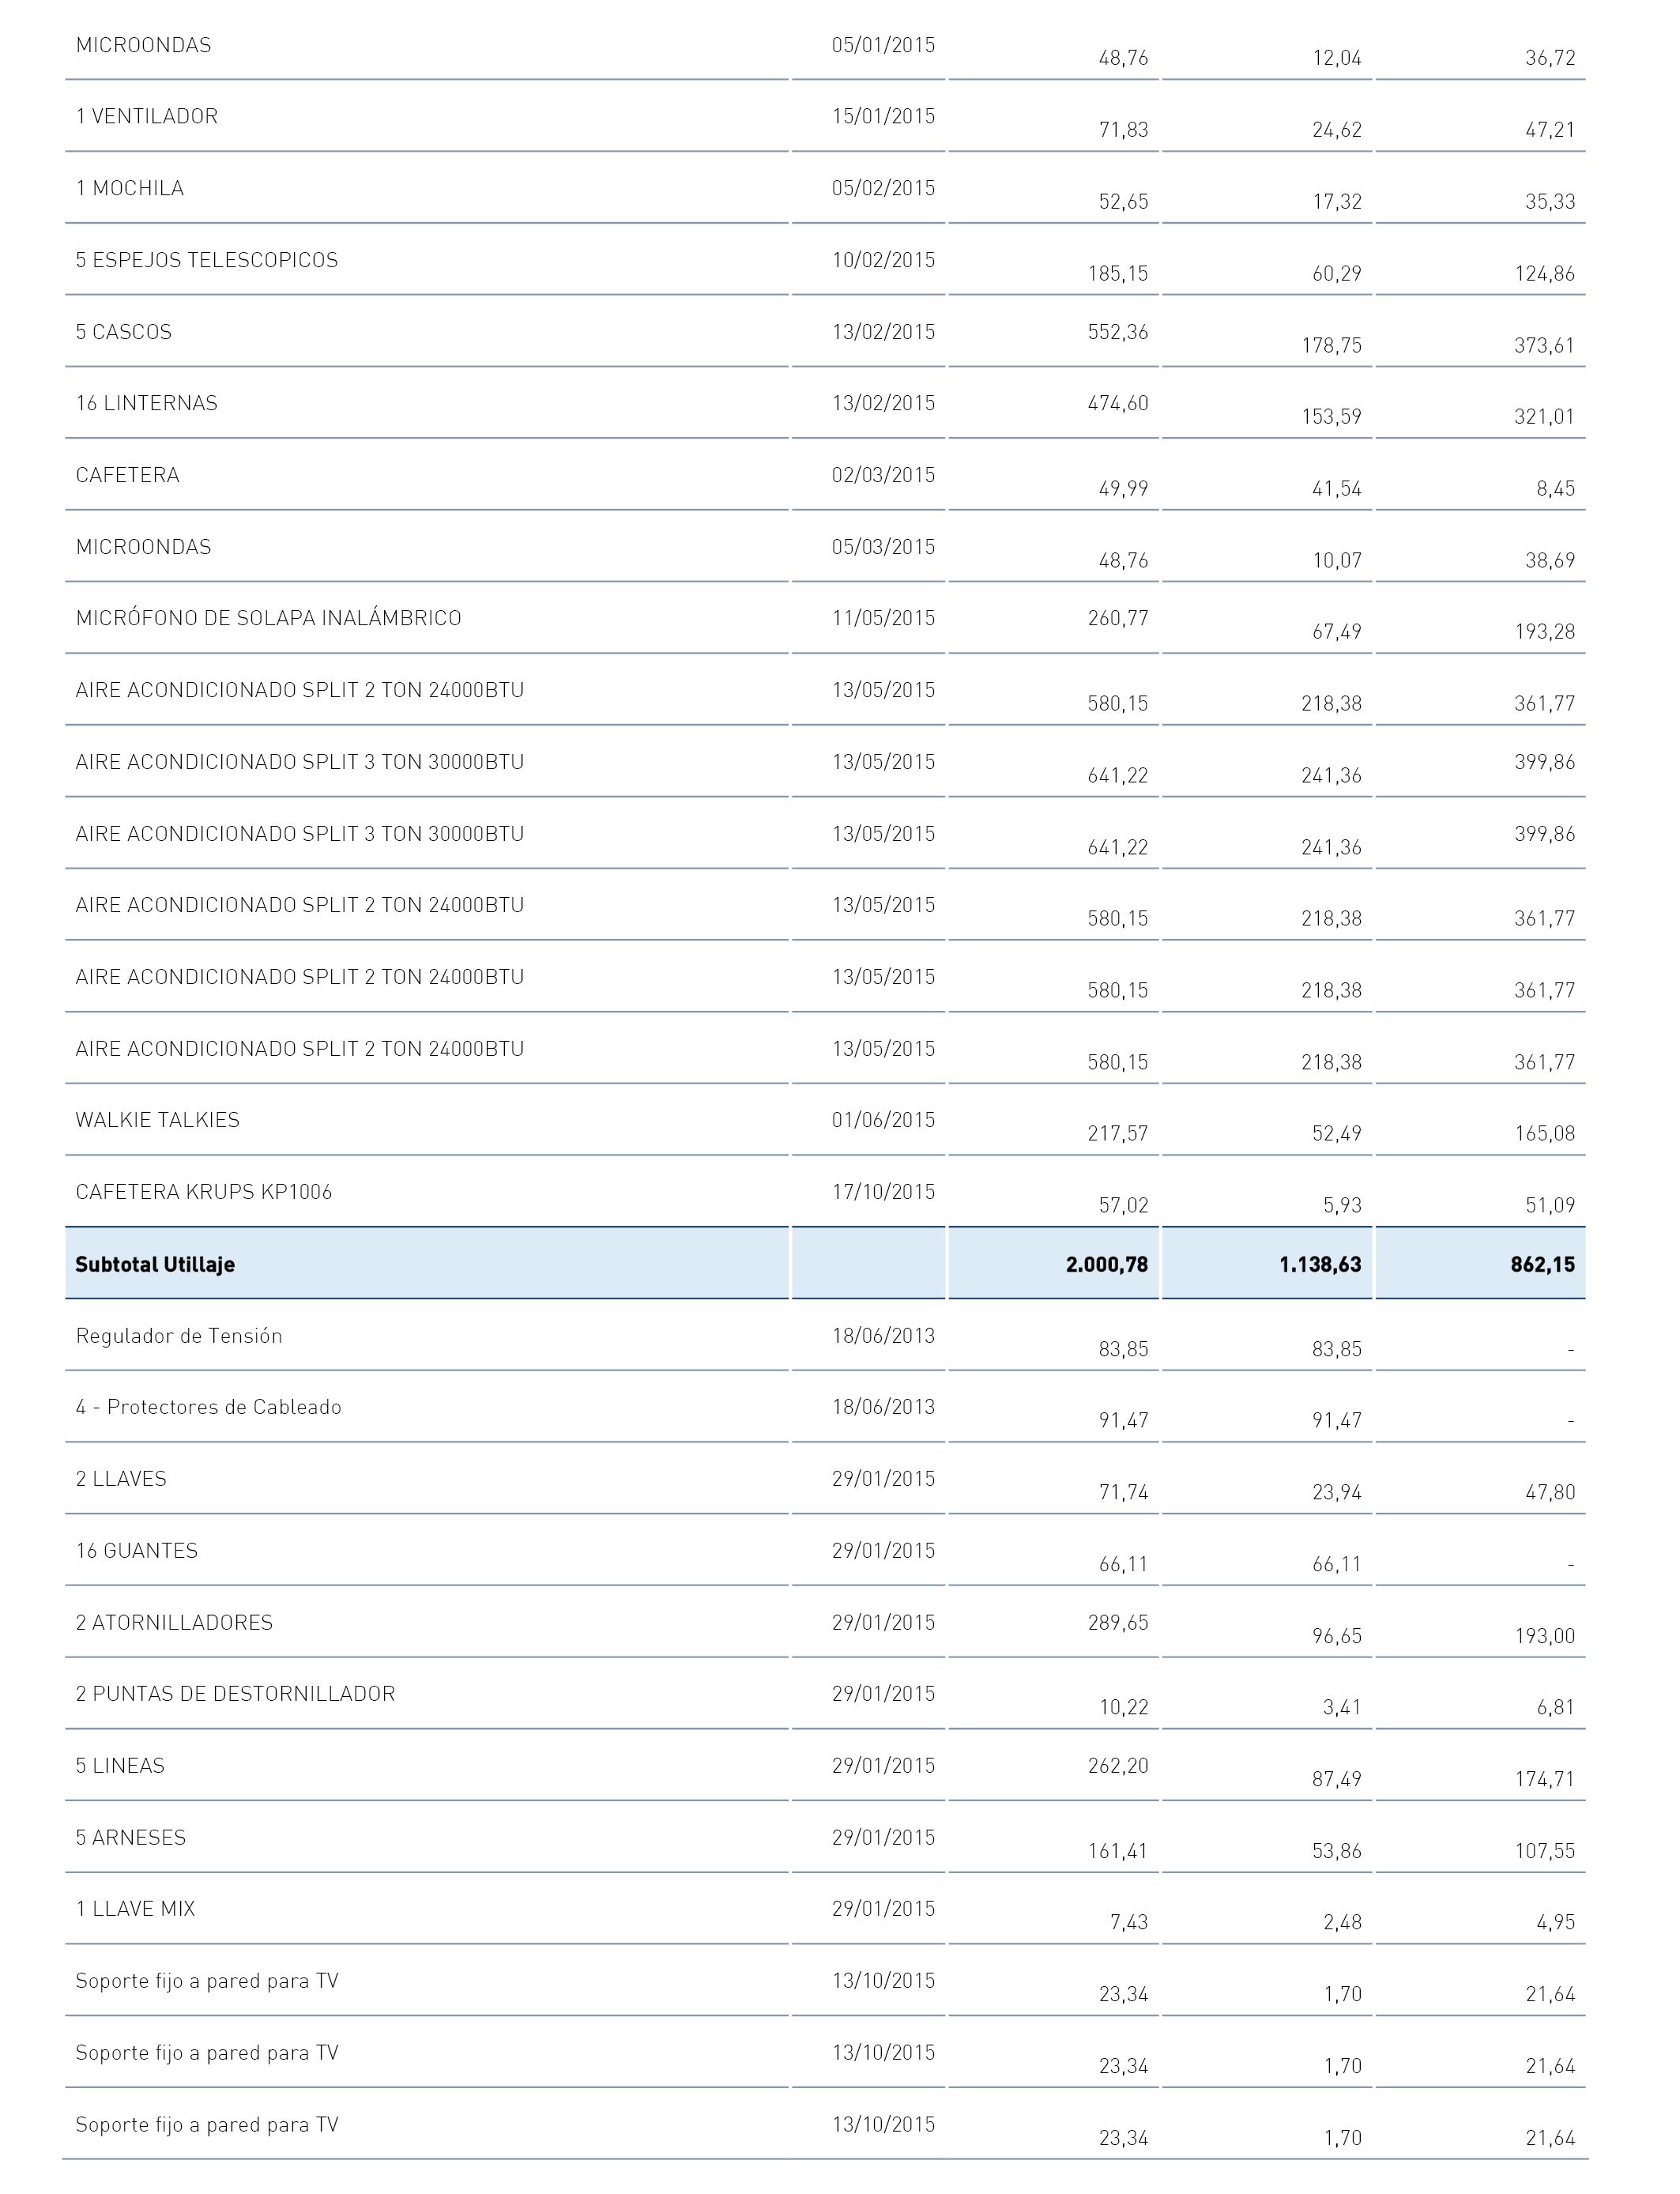Screen dimensions: 1680x2194
Task: Select the WALKIE TALKIES item name
Action: pos(158,1120)
